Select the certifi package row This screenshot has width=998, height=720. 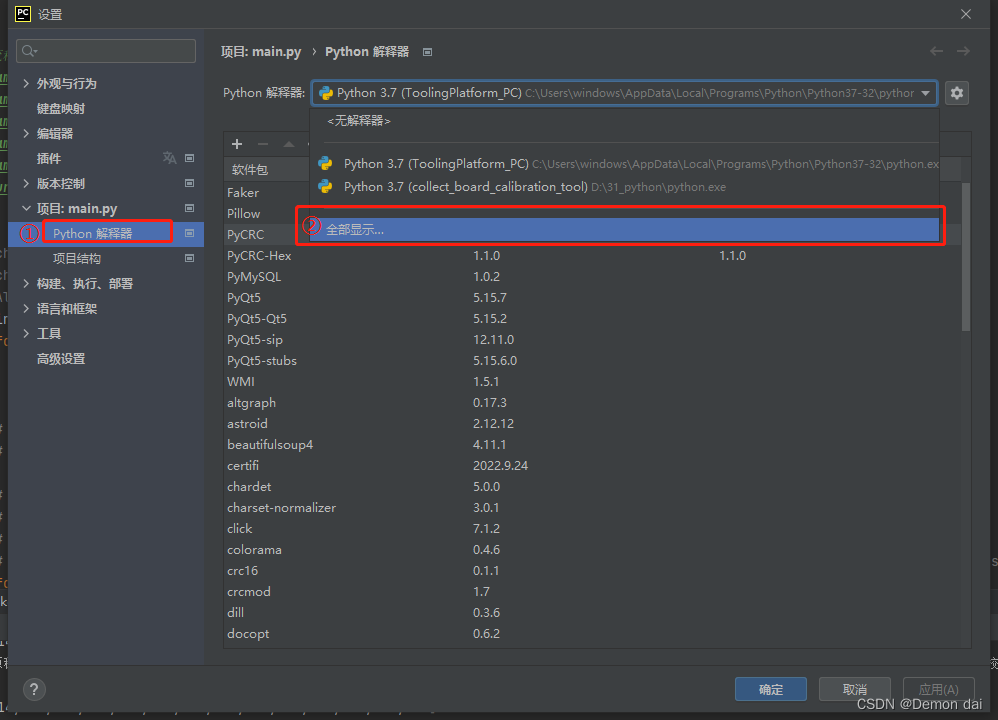pyautogui.click(x=593, y=465)
